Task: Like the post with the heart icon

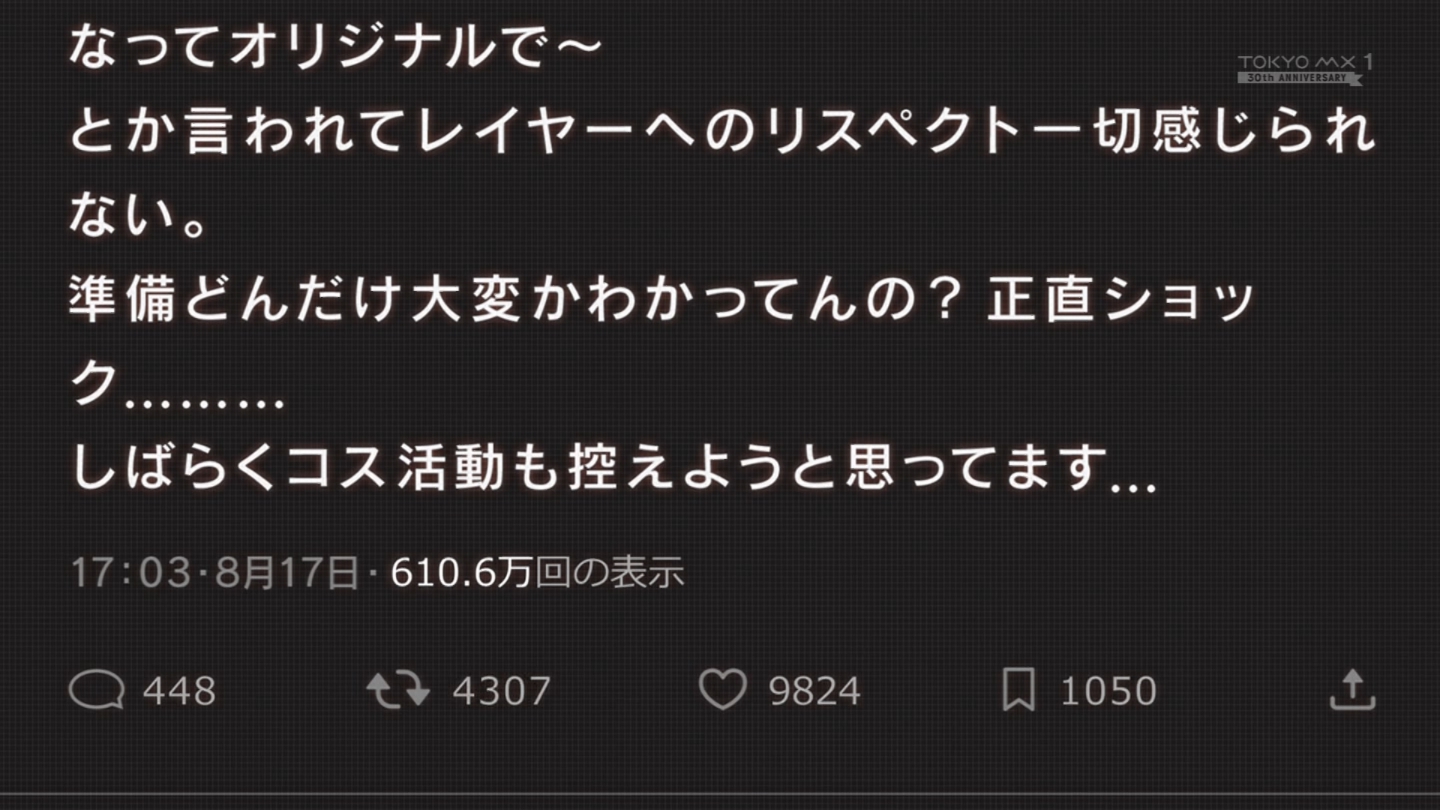Action: coord(722,690)
